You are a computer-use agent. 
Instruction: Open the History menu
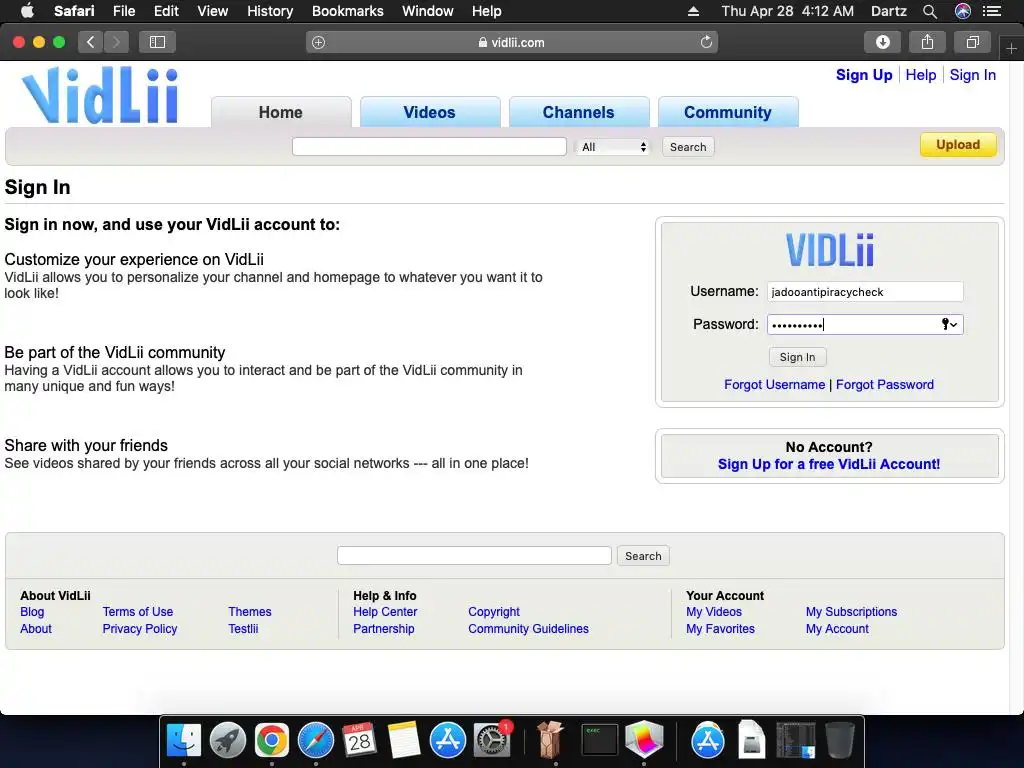(270, 11)
